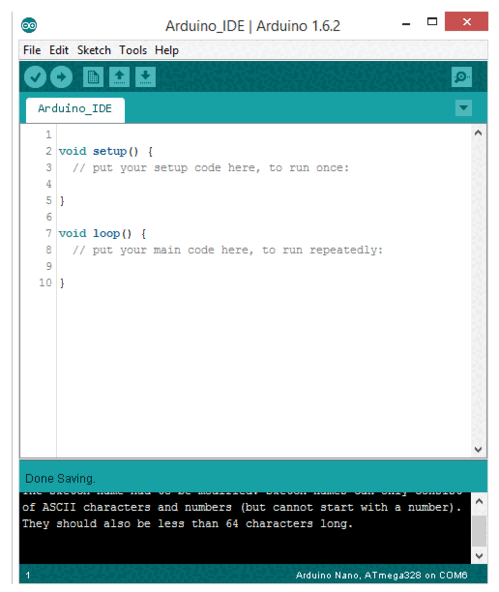This screenshot has height=592, width=499.
Task: Click console scrollbar down arrow
Action: [479, 556]
